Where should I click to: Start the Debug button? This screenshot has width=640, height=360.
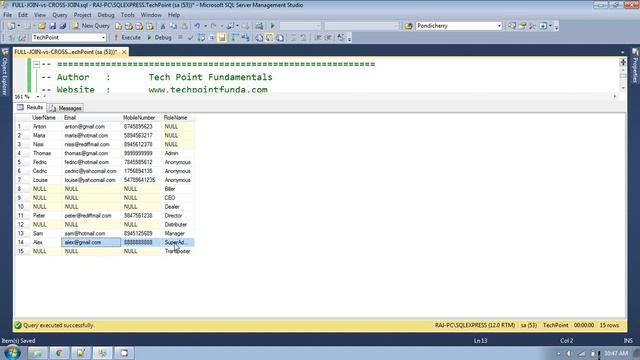(x=159, y=38)
